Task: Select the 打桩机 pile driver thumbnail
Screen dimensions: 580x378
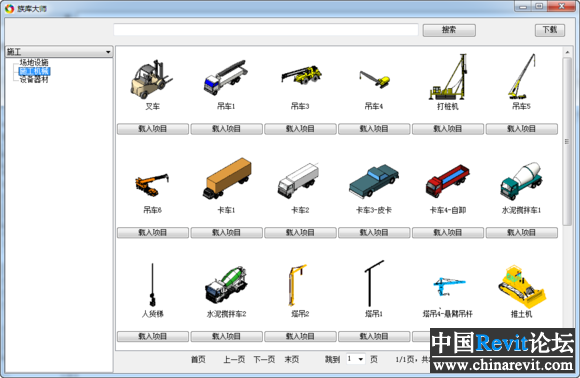Action: 448,77
